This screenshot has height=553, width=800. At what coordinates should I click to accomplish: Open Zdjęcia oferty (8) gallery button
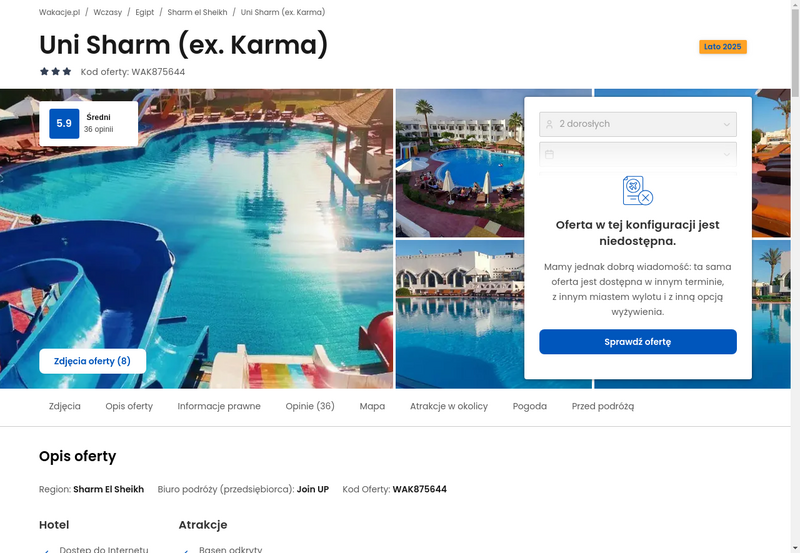click(93, 361)
